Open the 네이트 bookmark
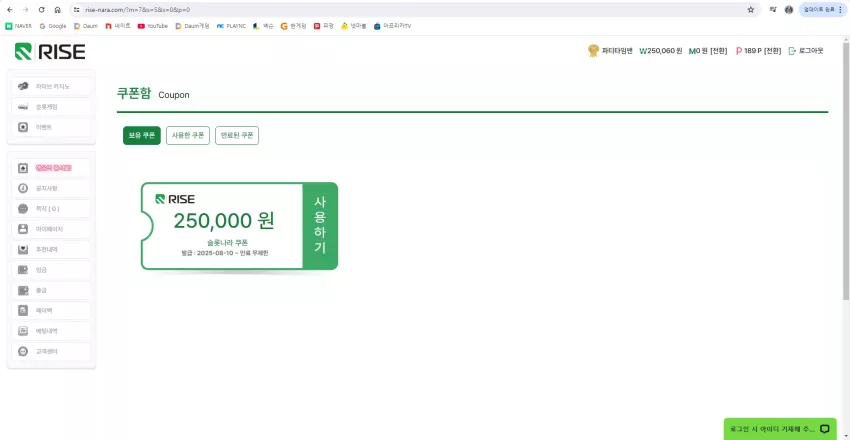850x440 pixels. pyautogui.click(x=118, y=25)
